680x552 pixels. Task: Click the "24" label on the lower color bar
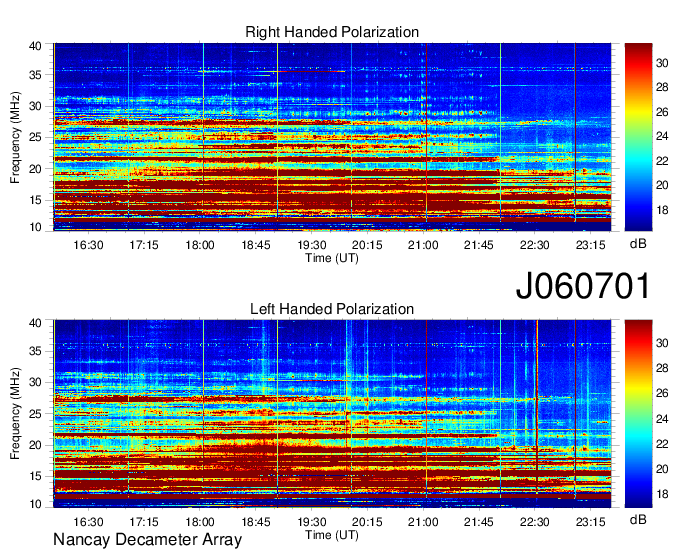pos(662,419)
